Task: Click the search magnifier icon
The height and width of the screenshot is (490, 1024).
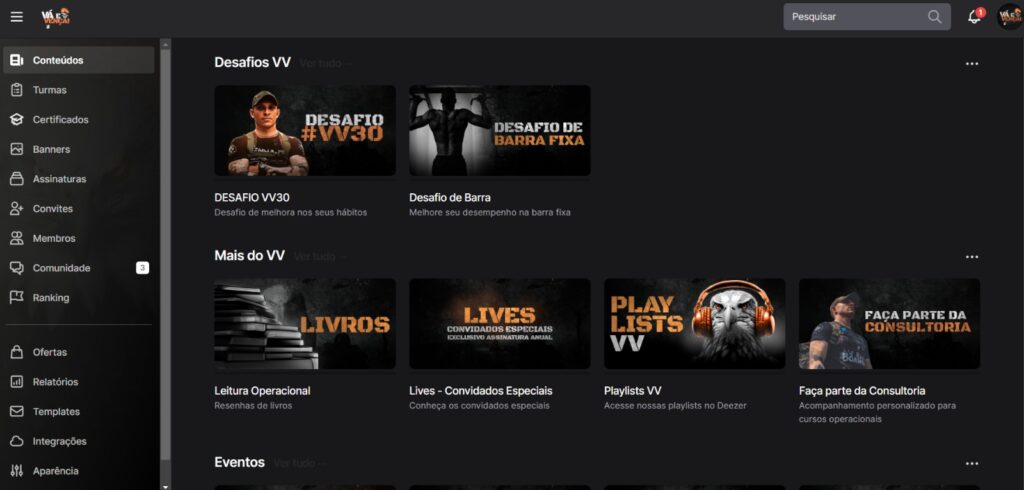Action: [x=934, y=17]
